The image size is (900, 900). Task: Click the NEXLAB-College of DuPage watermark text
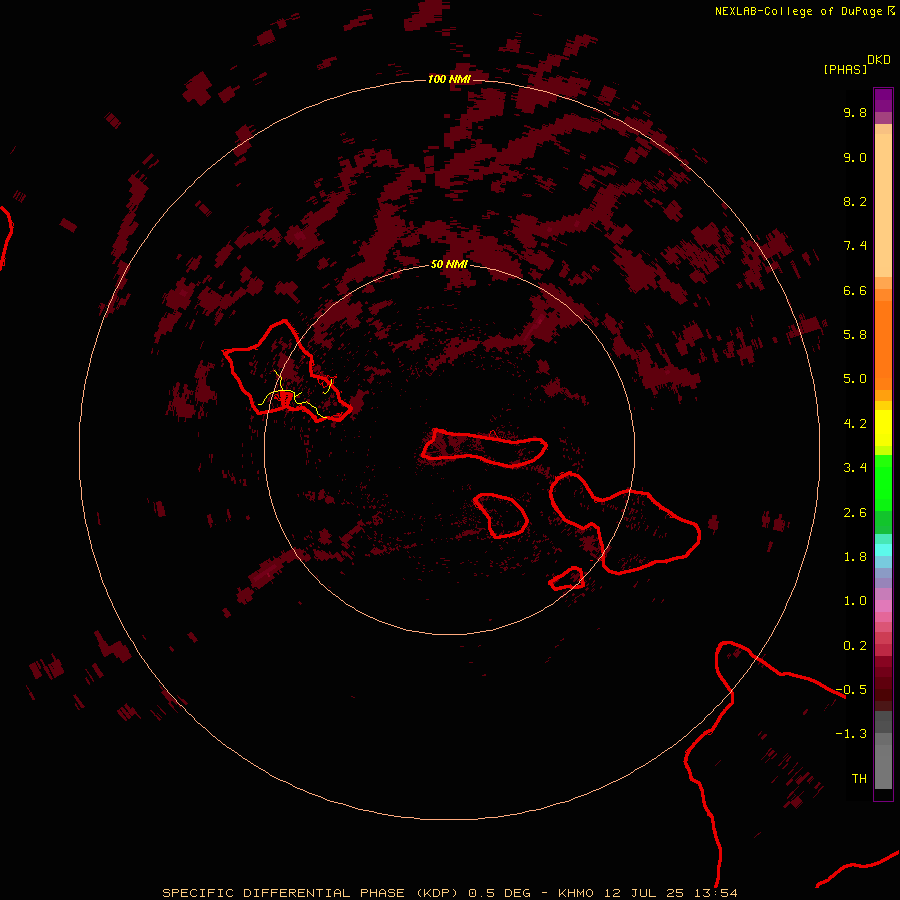click(799, 11)
